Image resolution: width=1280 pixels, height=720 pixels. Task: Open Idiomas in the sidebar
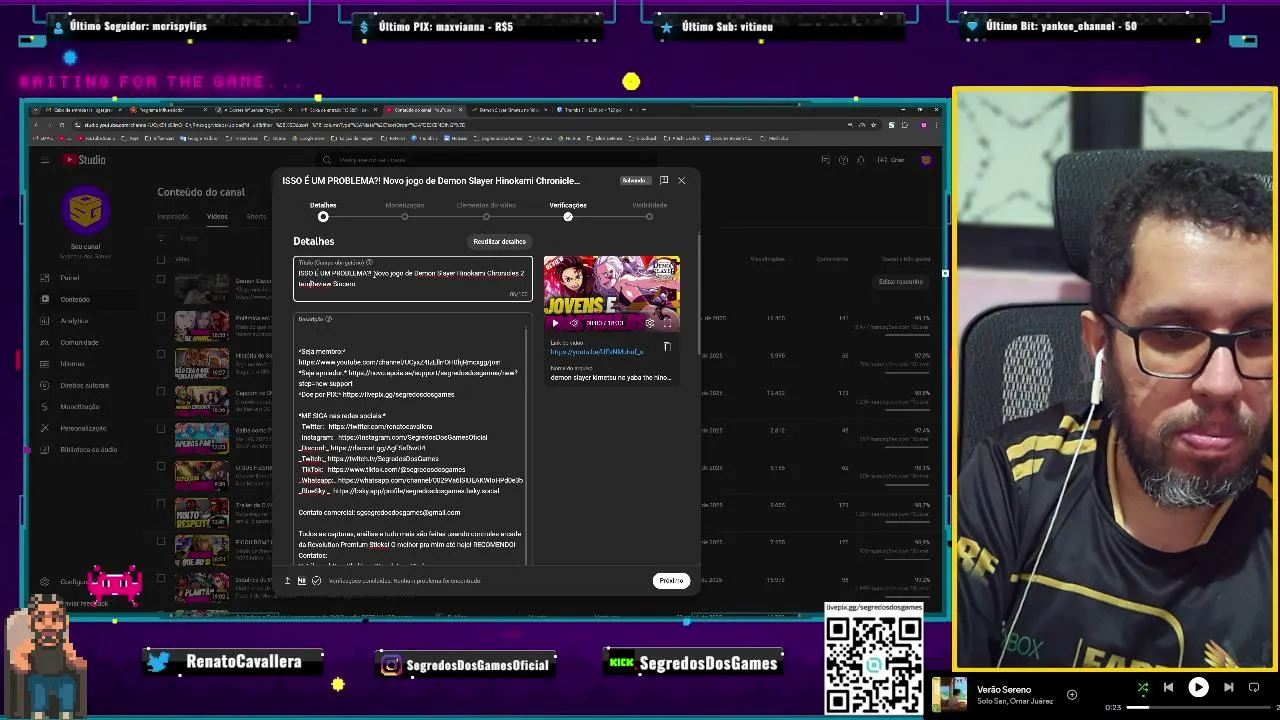(x=72, y=364)
